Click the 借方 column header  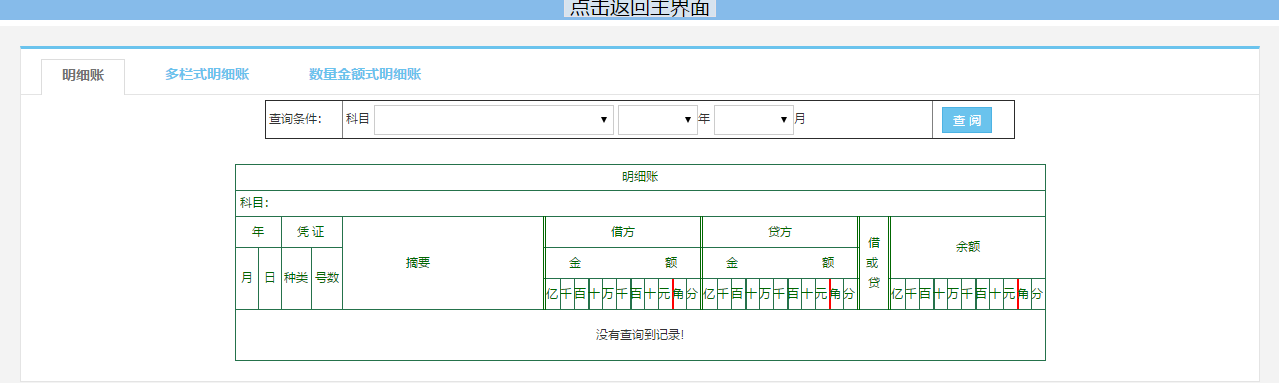coord(623,232)
